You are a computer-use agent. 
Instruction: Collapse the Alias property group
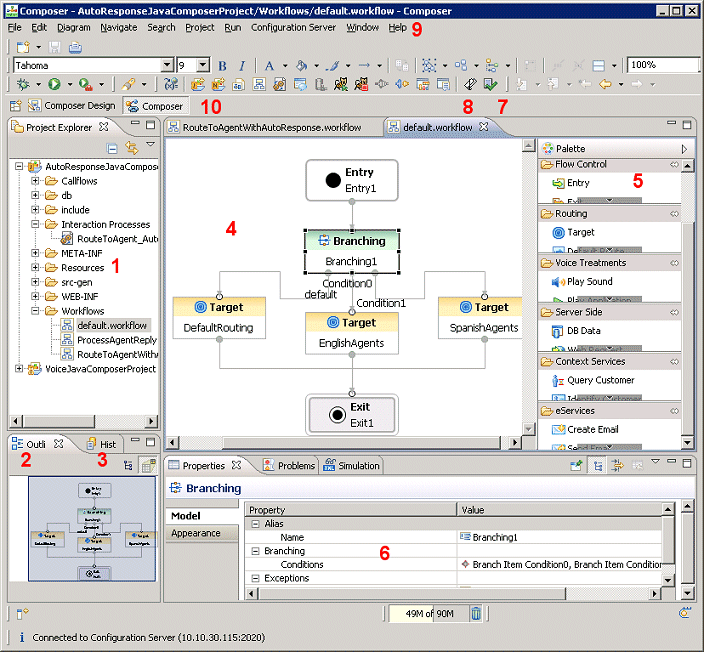coord(254,523)
